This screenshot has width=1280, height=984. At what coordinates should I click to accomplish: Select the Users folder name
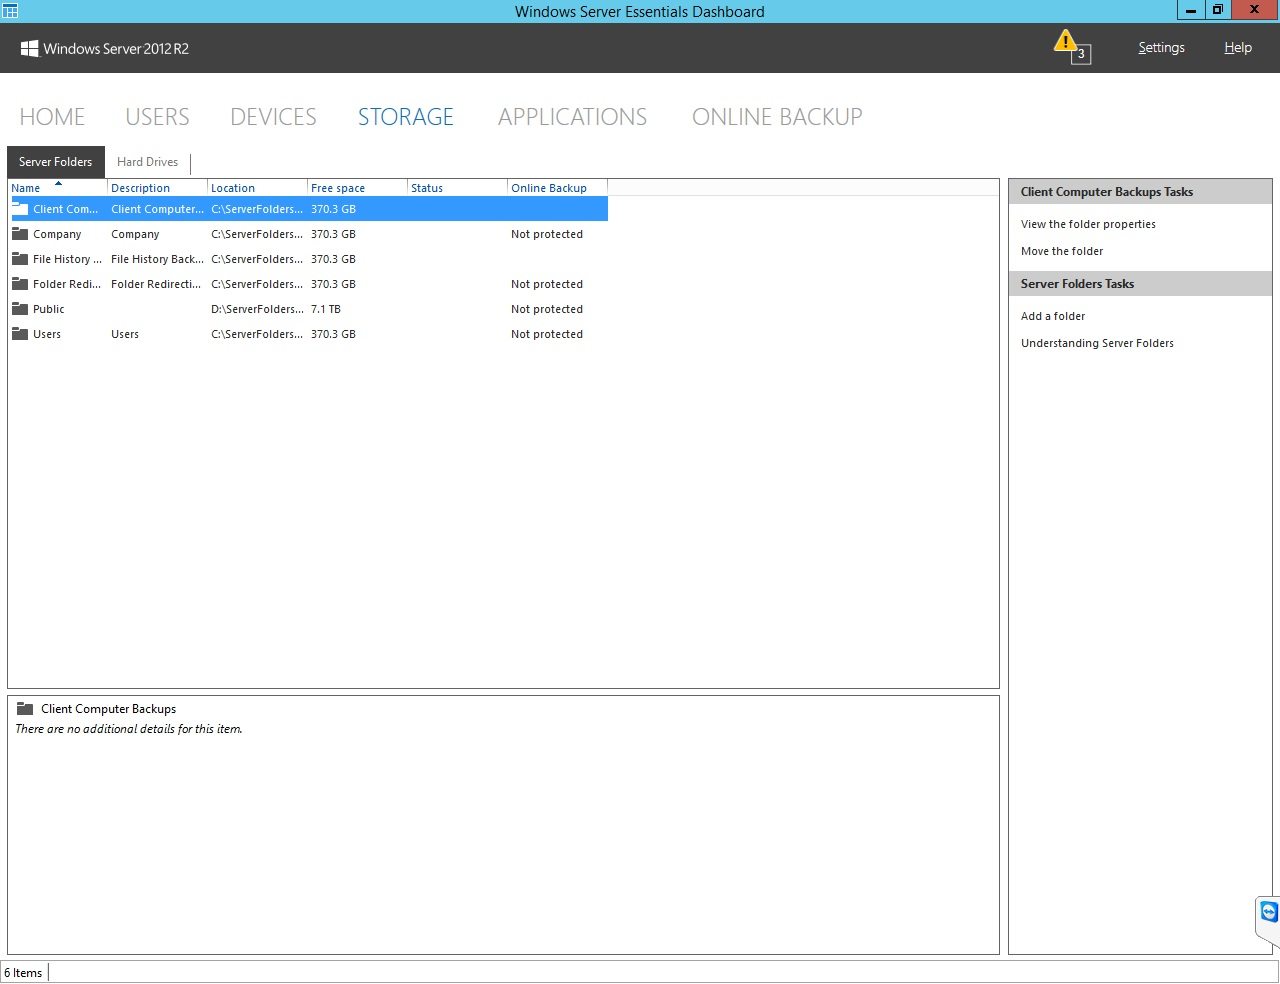click(47, 334)
